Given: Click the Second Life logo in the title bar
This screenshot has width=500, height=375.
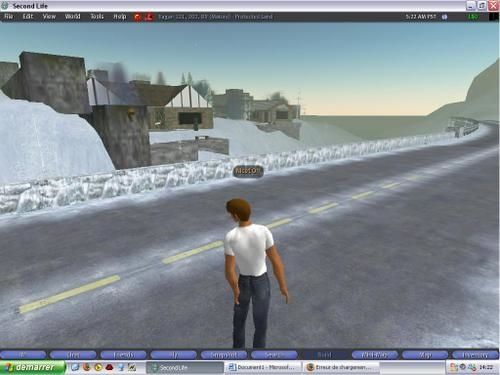Looking at the screenshot, I should tap(5, 6).
